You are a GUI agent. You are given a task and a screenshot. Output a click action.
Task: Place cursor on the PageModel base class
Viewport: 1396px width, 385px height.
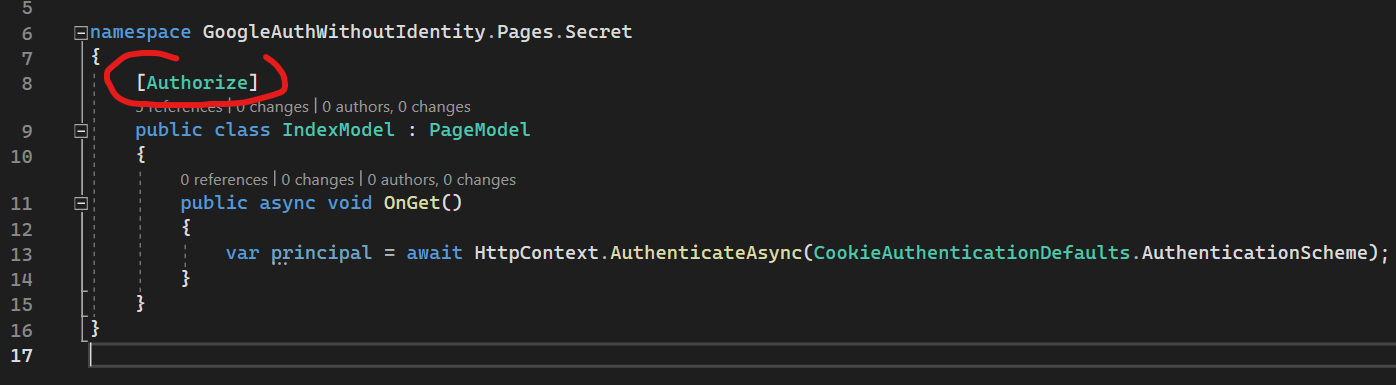(x=480, y=130)
